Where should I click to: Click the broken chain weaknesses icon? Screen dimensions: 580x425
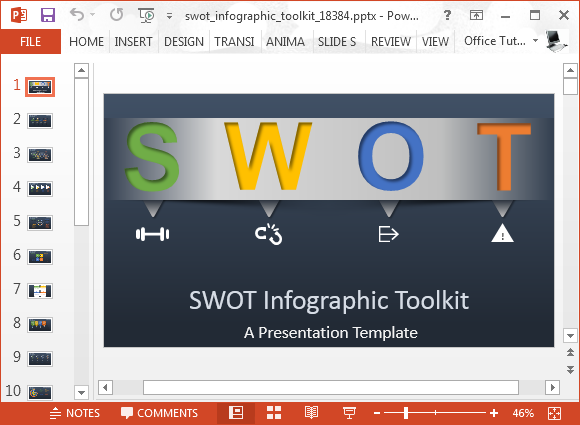tap(269, 234)
